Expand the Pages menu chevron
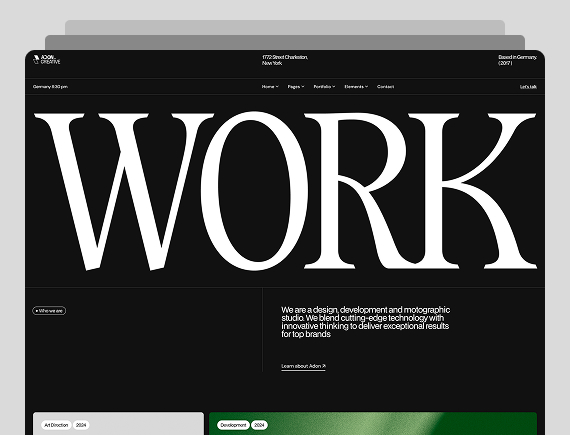Viewport: 570px width, 435px height. [303, 86]
